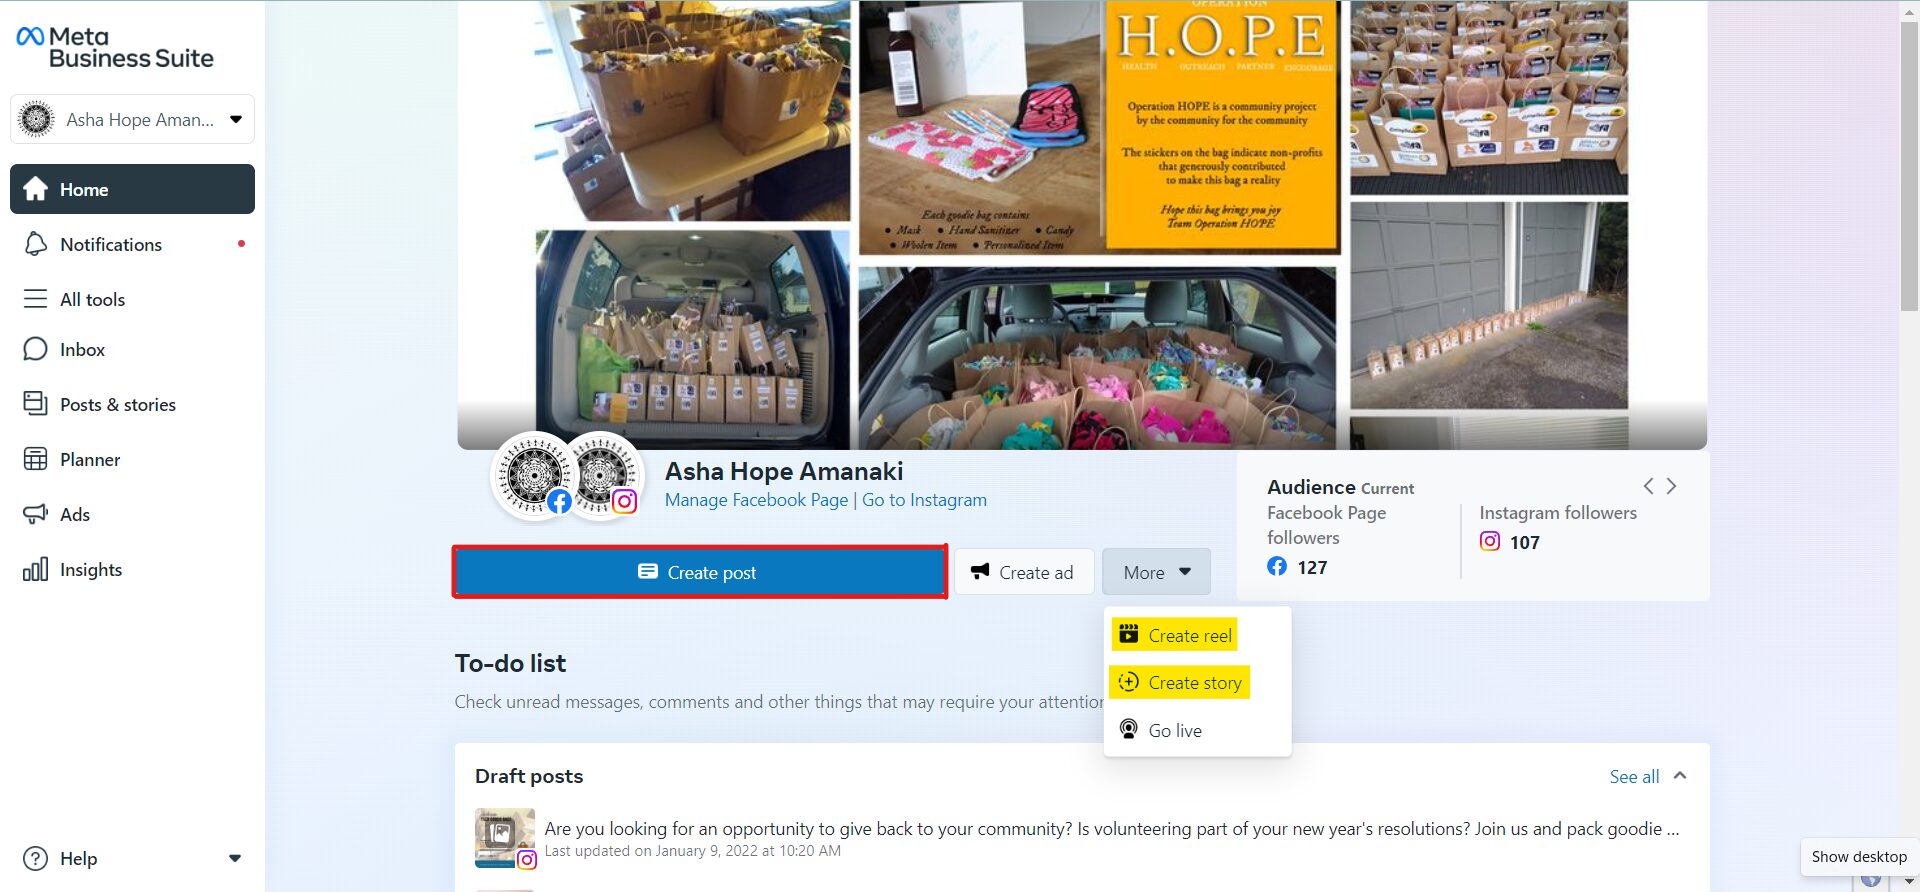Open the Planner calendar icon

[35, 459]
